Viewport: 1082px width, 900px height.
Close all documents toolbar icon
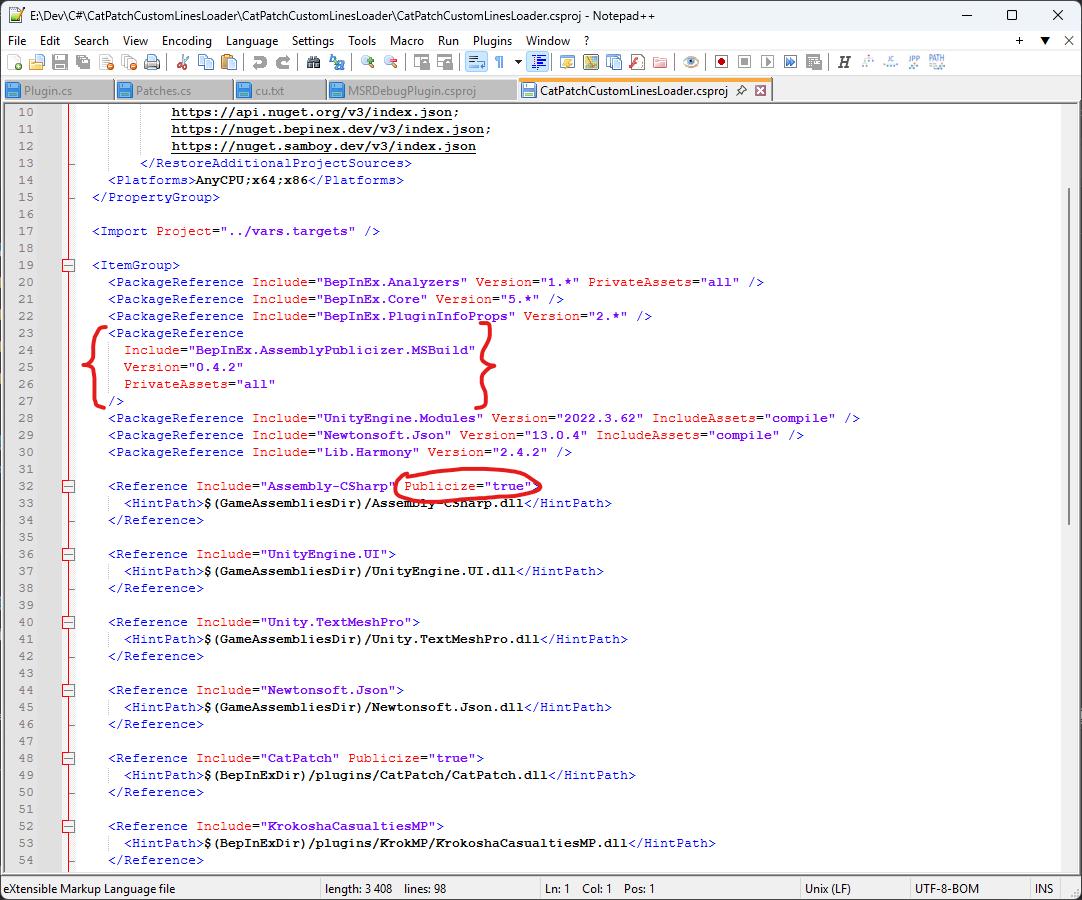129,62
